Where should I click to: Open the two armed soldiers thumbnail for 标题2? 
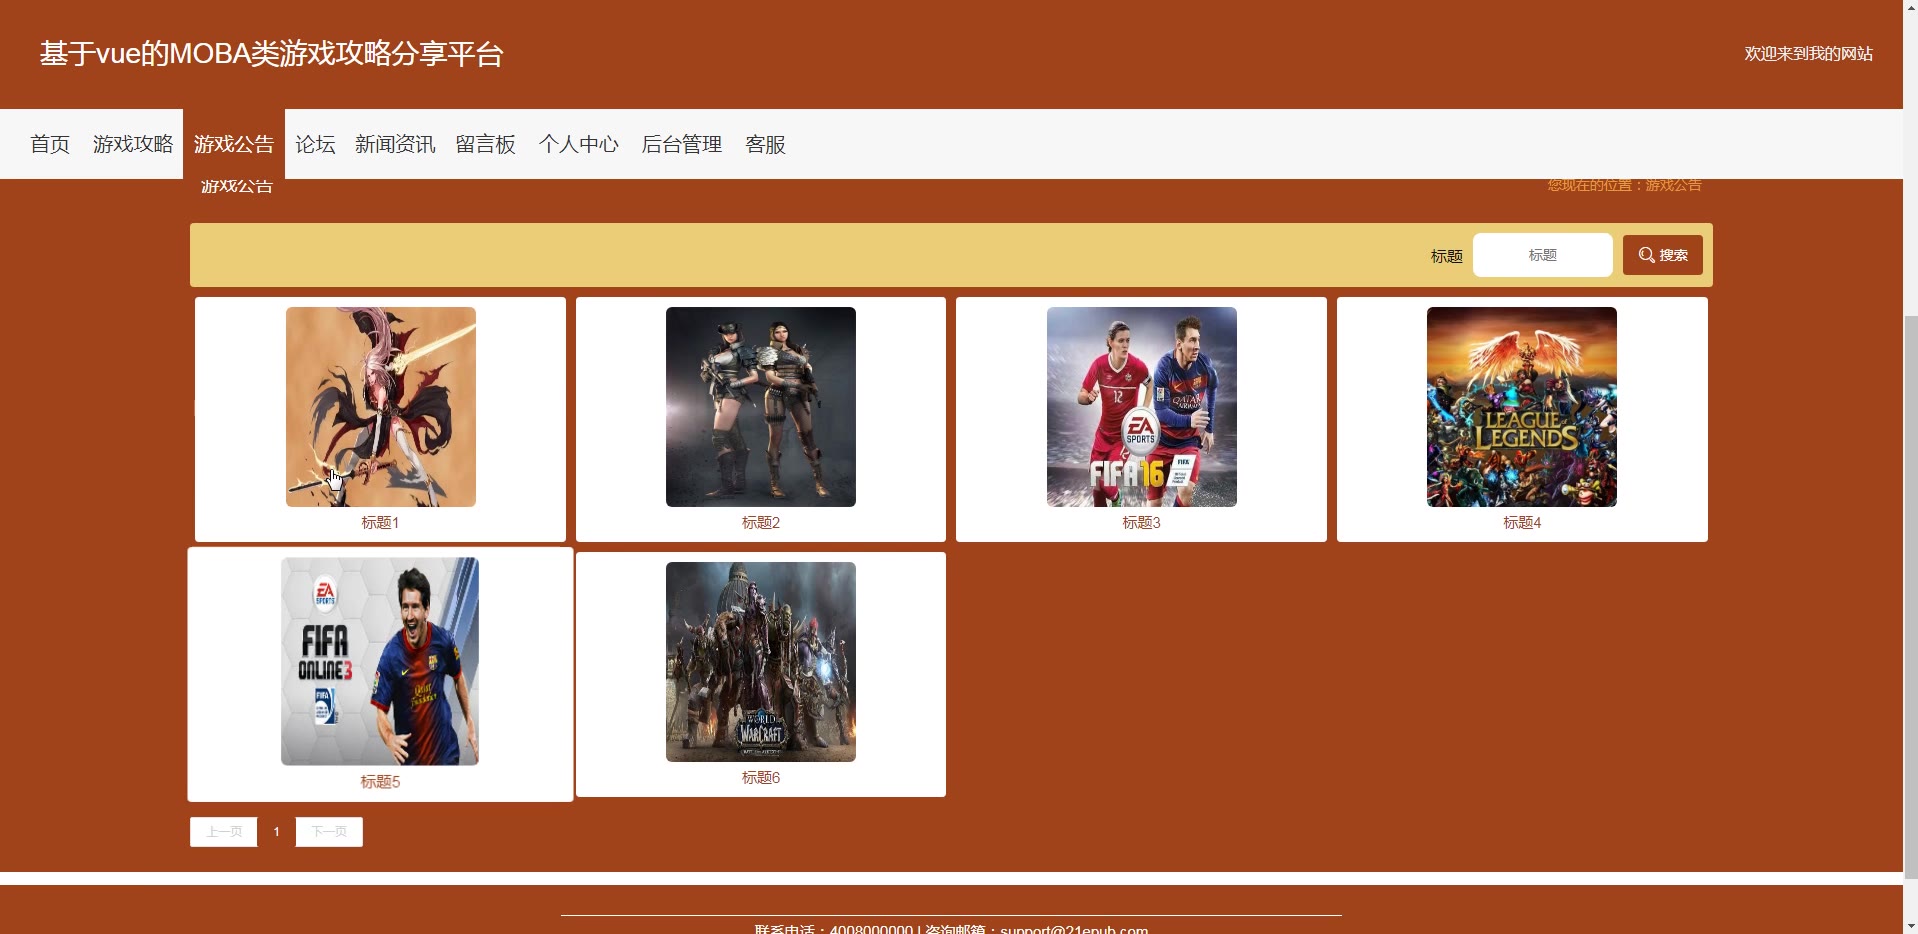761,407
